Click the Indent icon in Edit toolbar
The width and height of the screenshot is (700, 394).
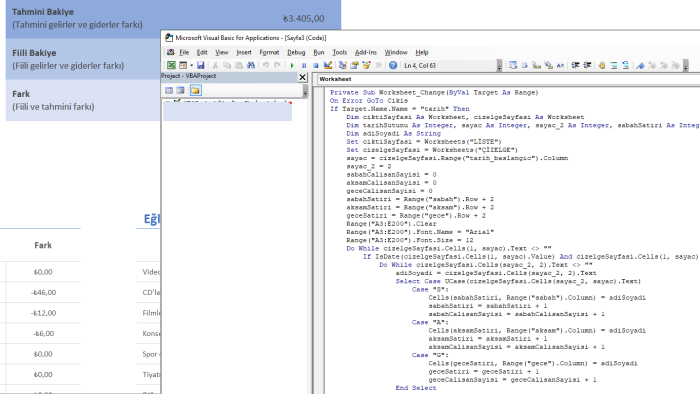(575, 65)
